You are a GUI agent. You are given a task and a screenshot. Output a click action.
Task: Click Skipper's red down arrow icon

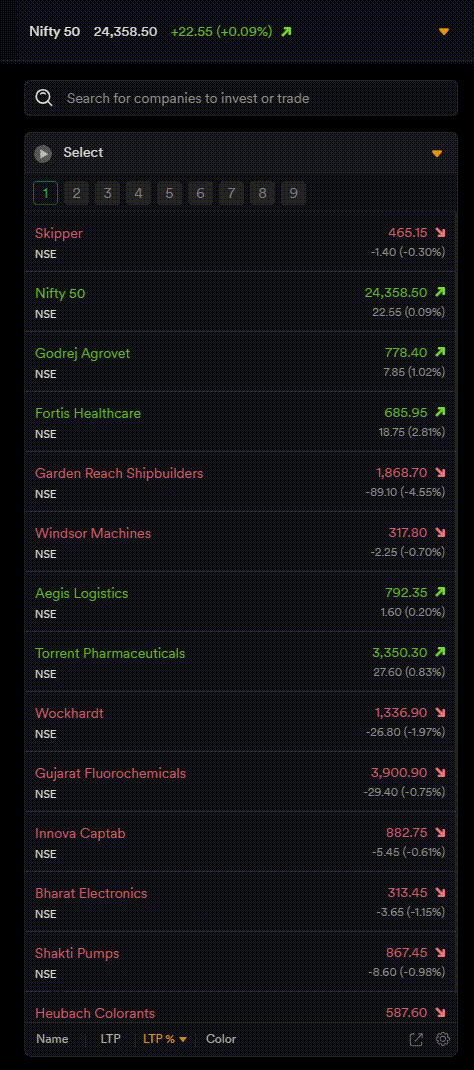click(441, 233)
